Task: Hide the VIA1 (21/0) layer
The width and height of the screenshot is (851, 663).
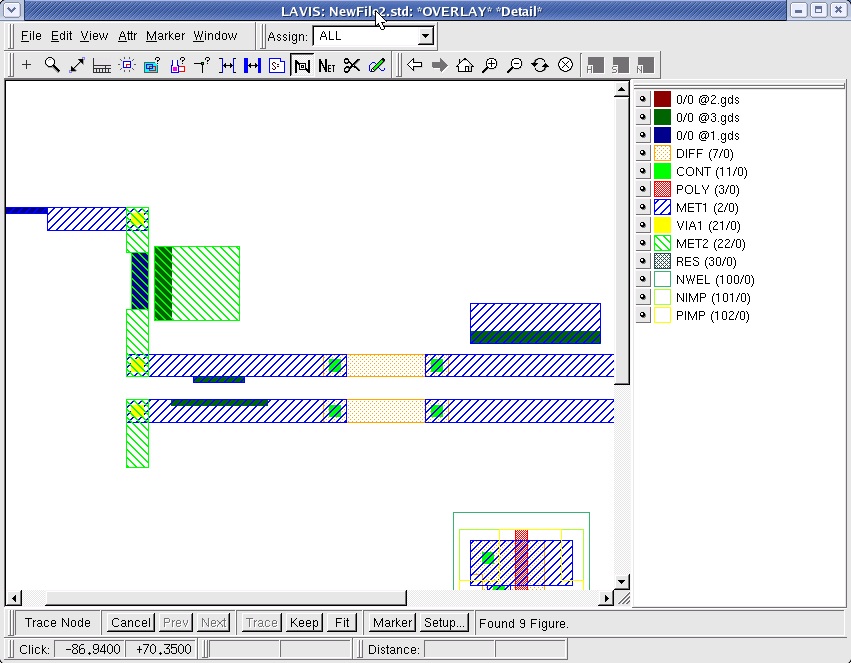Action: tap(643, 225)
